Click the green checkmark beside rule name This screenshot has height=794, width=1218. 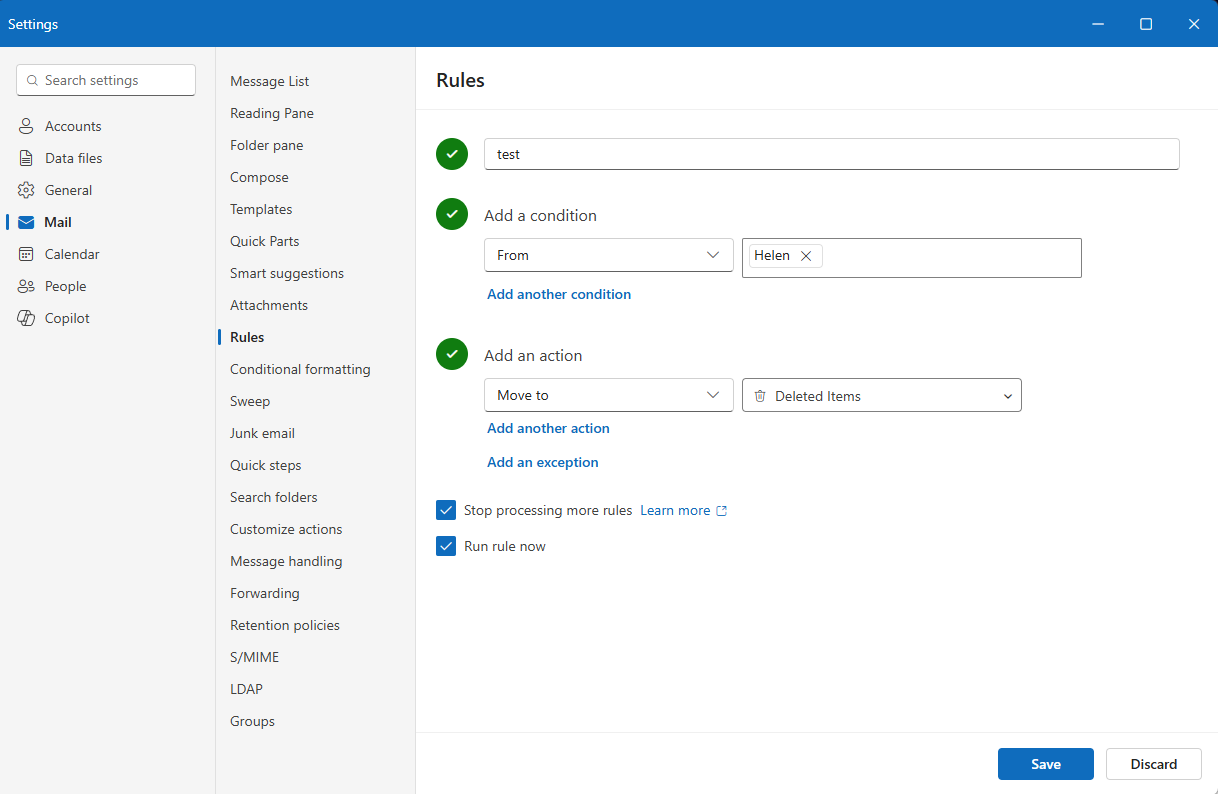point(452,154)
